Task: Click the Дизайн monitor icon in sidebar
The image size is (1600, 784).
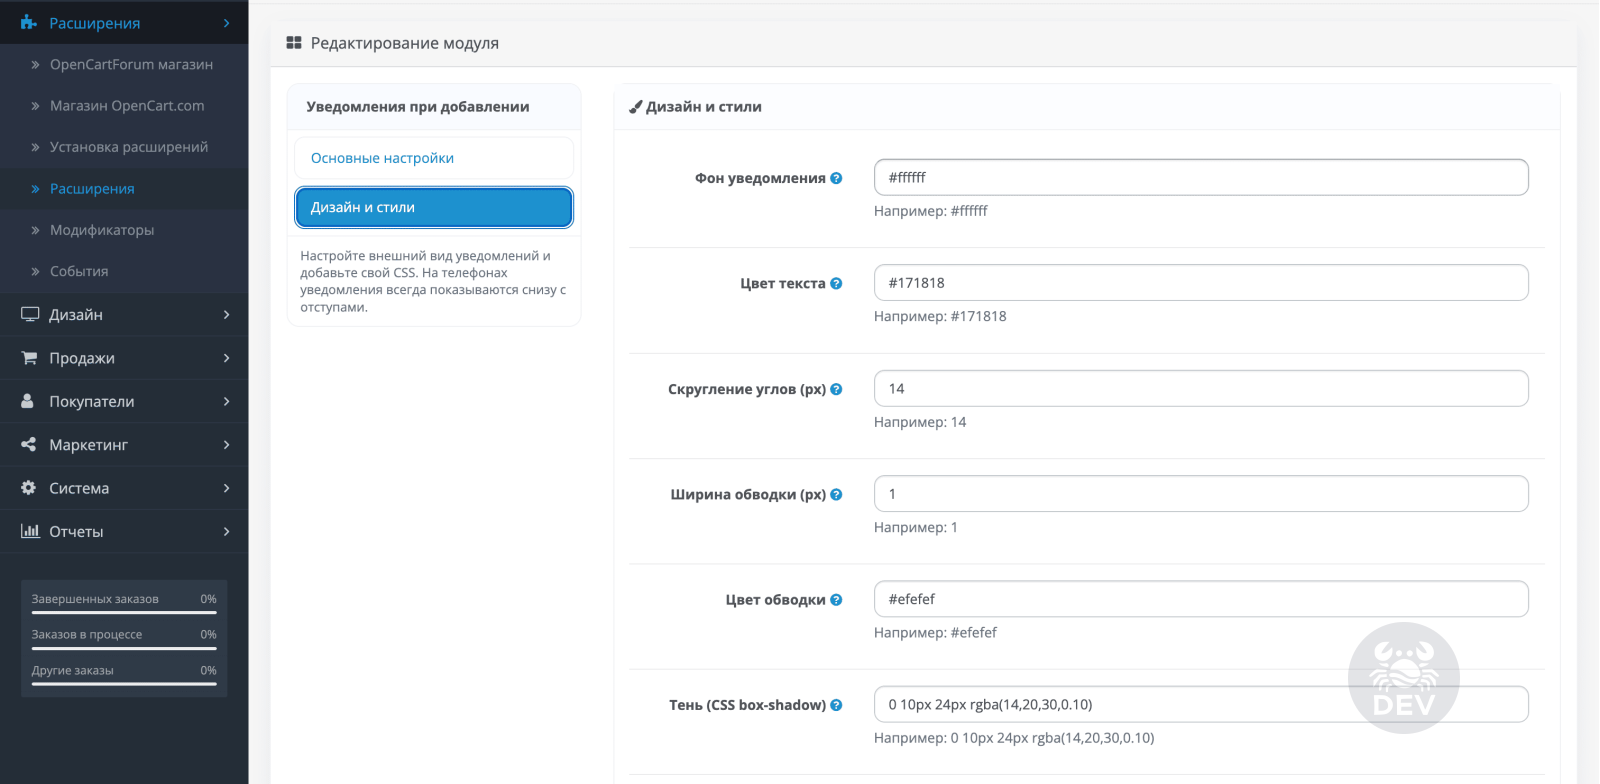Action: pos(30,314)
